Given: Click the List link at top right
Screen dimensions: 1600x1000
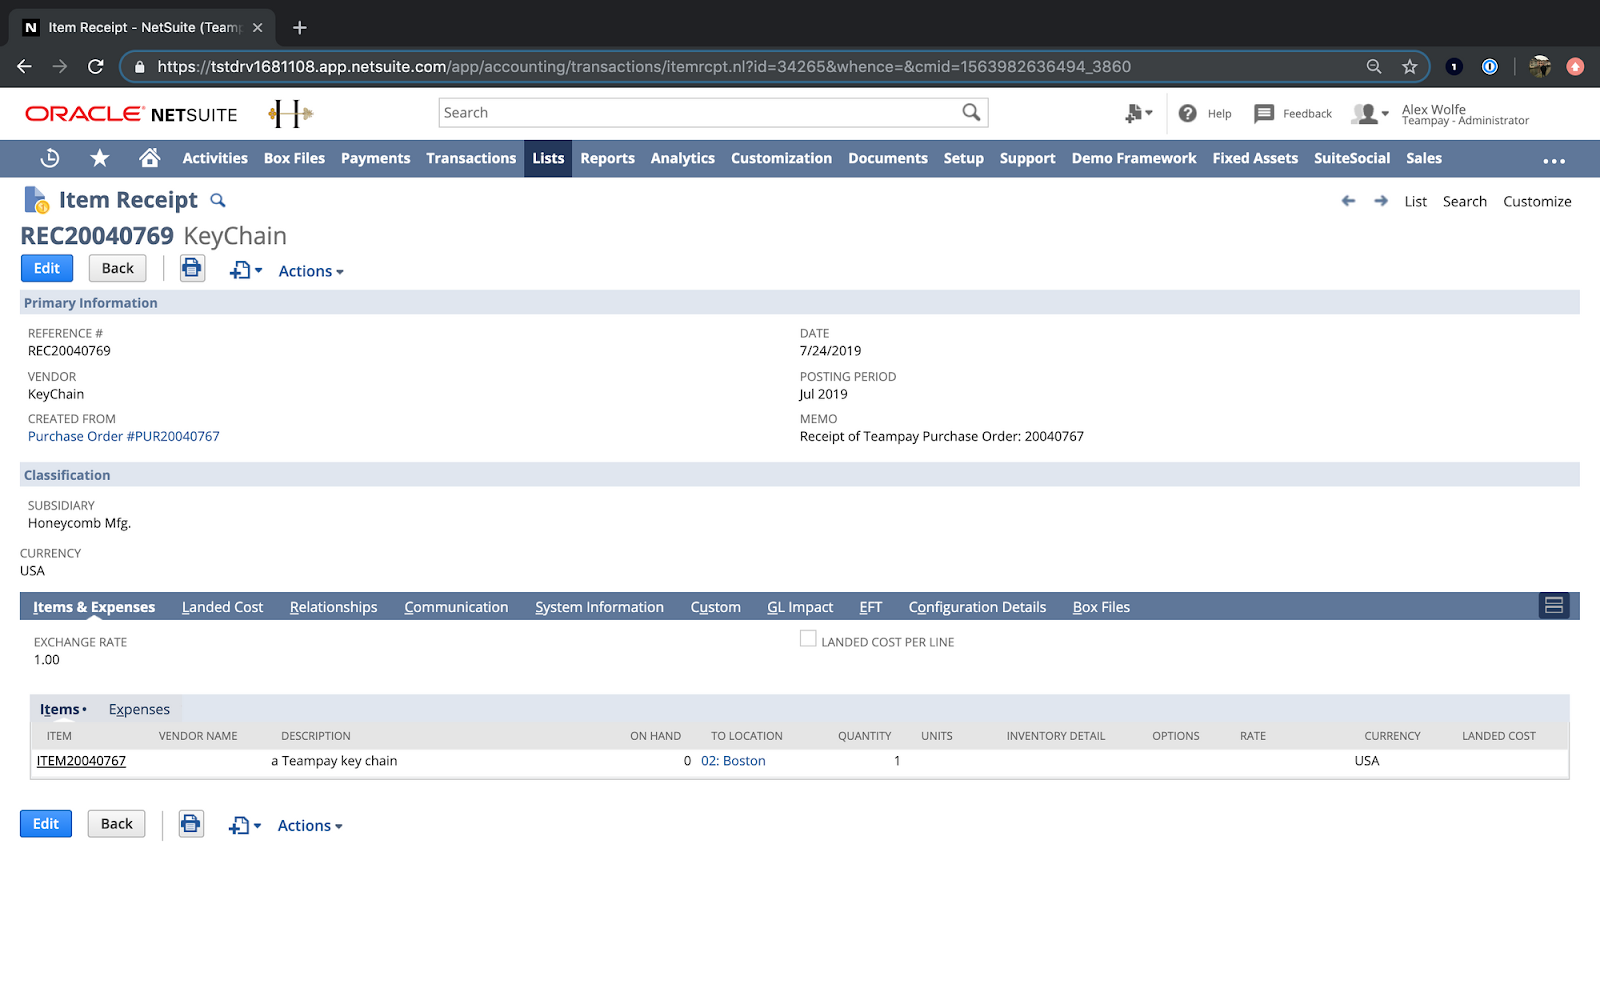Looking at the screenshot, I should [x=1415, y=201].
